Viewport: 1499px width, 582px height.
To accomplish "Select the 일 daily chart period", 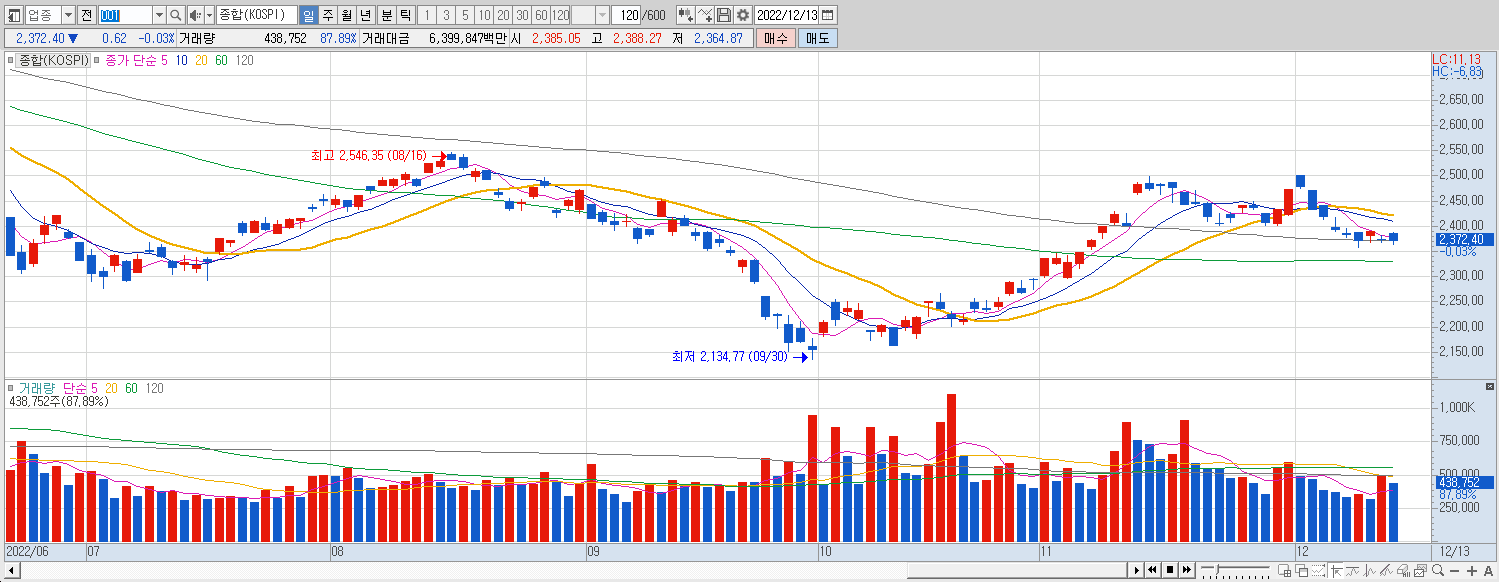I will (308, 15).
